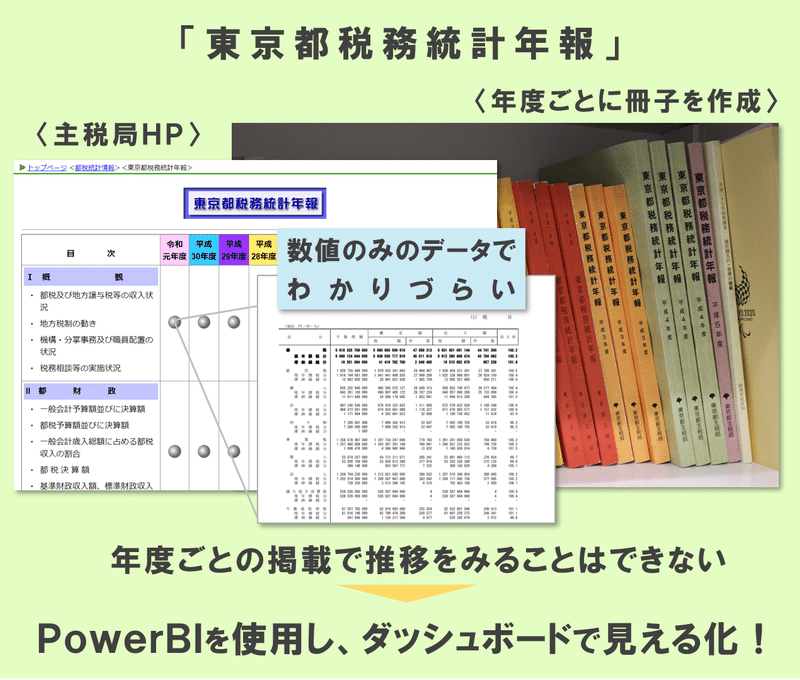This screenshot has width=800, height=680.
Task: Click the green arrow before トップページ
Action: [22, 167]
